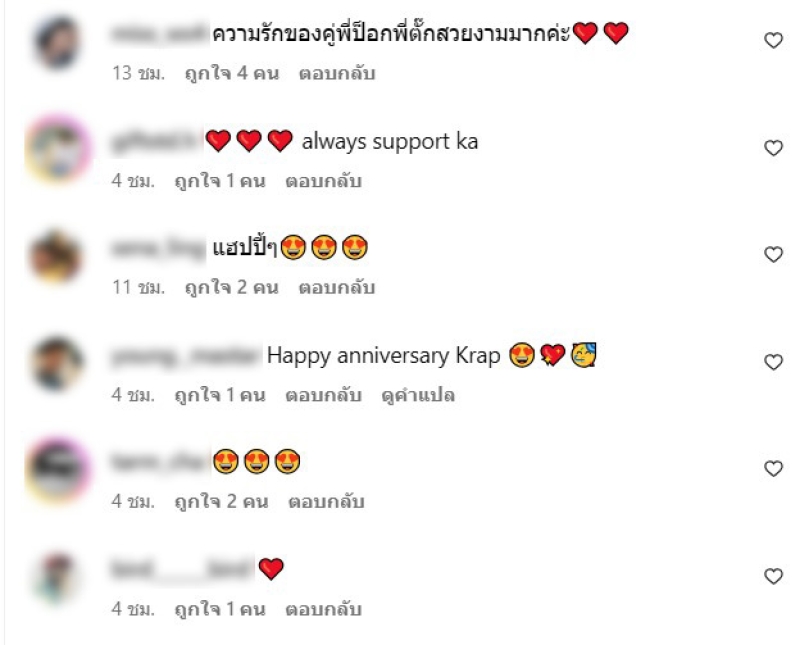
Task: Like the 'always support ka' comment
Action: [x=773, y=148]
